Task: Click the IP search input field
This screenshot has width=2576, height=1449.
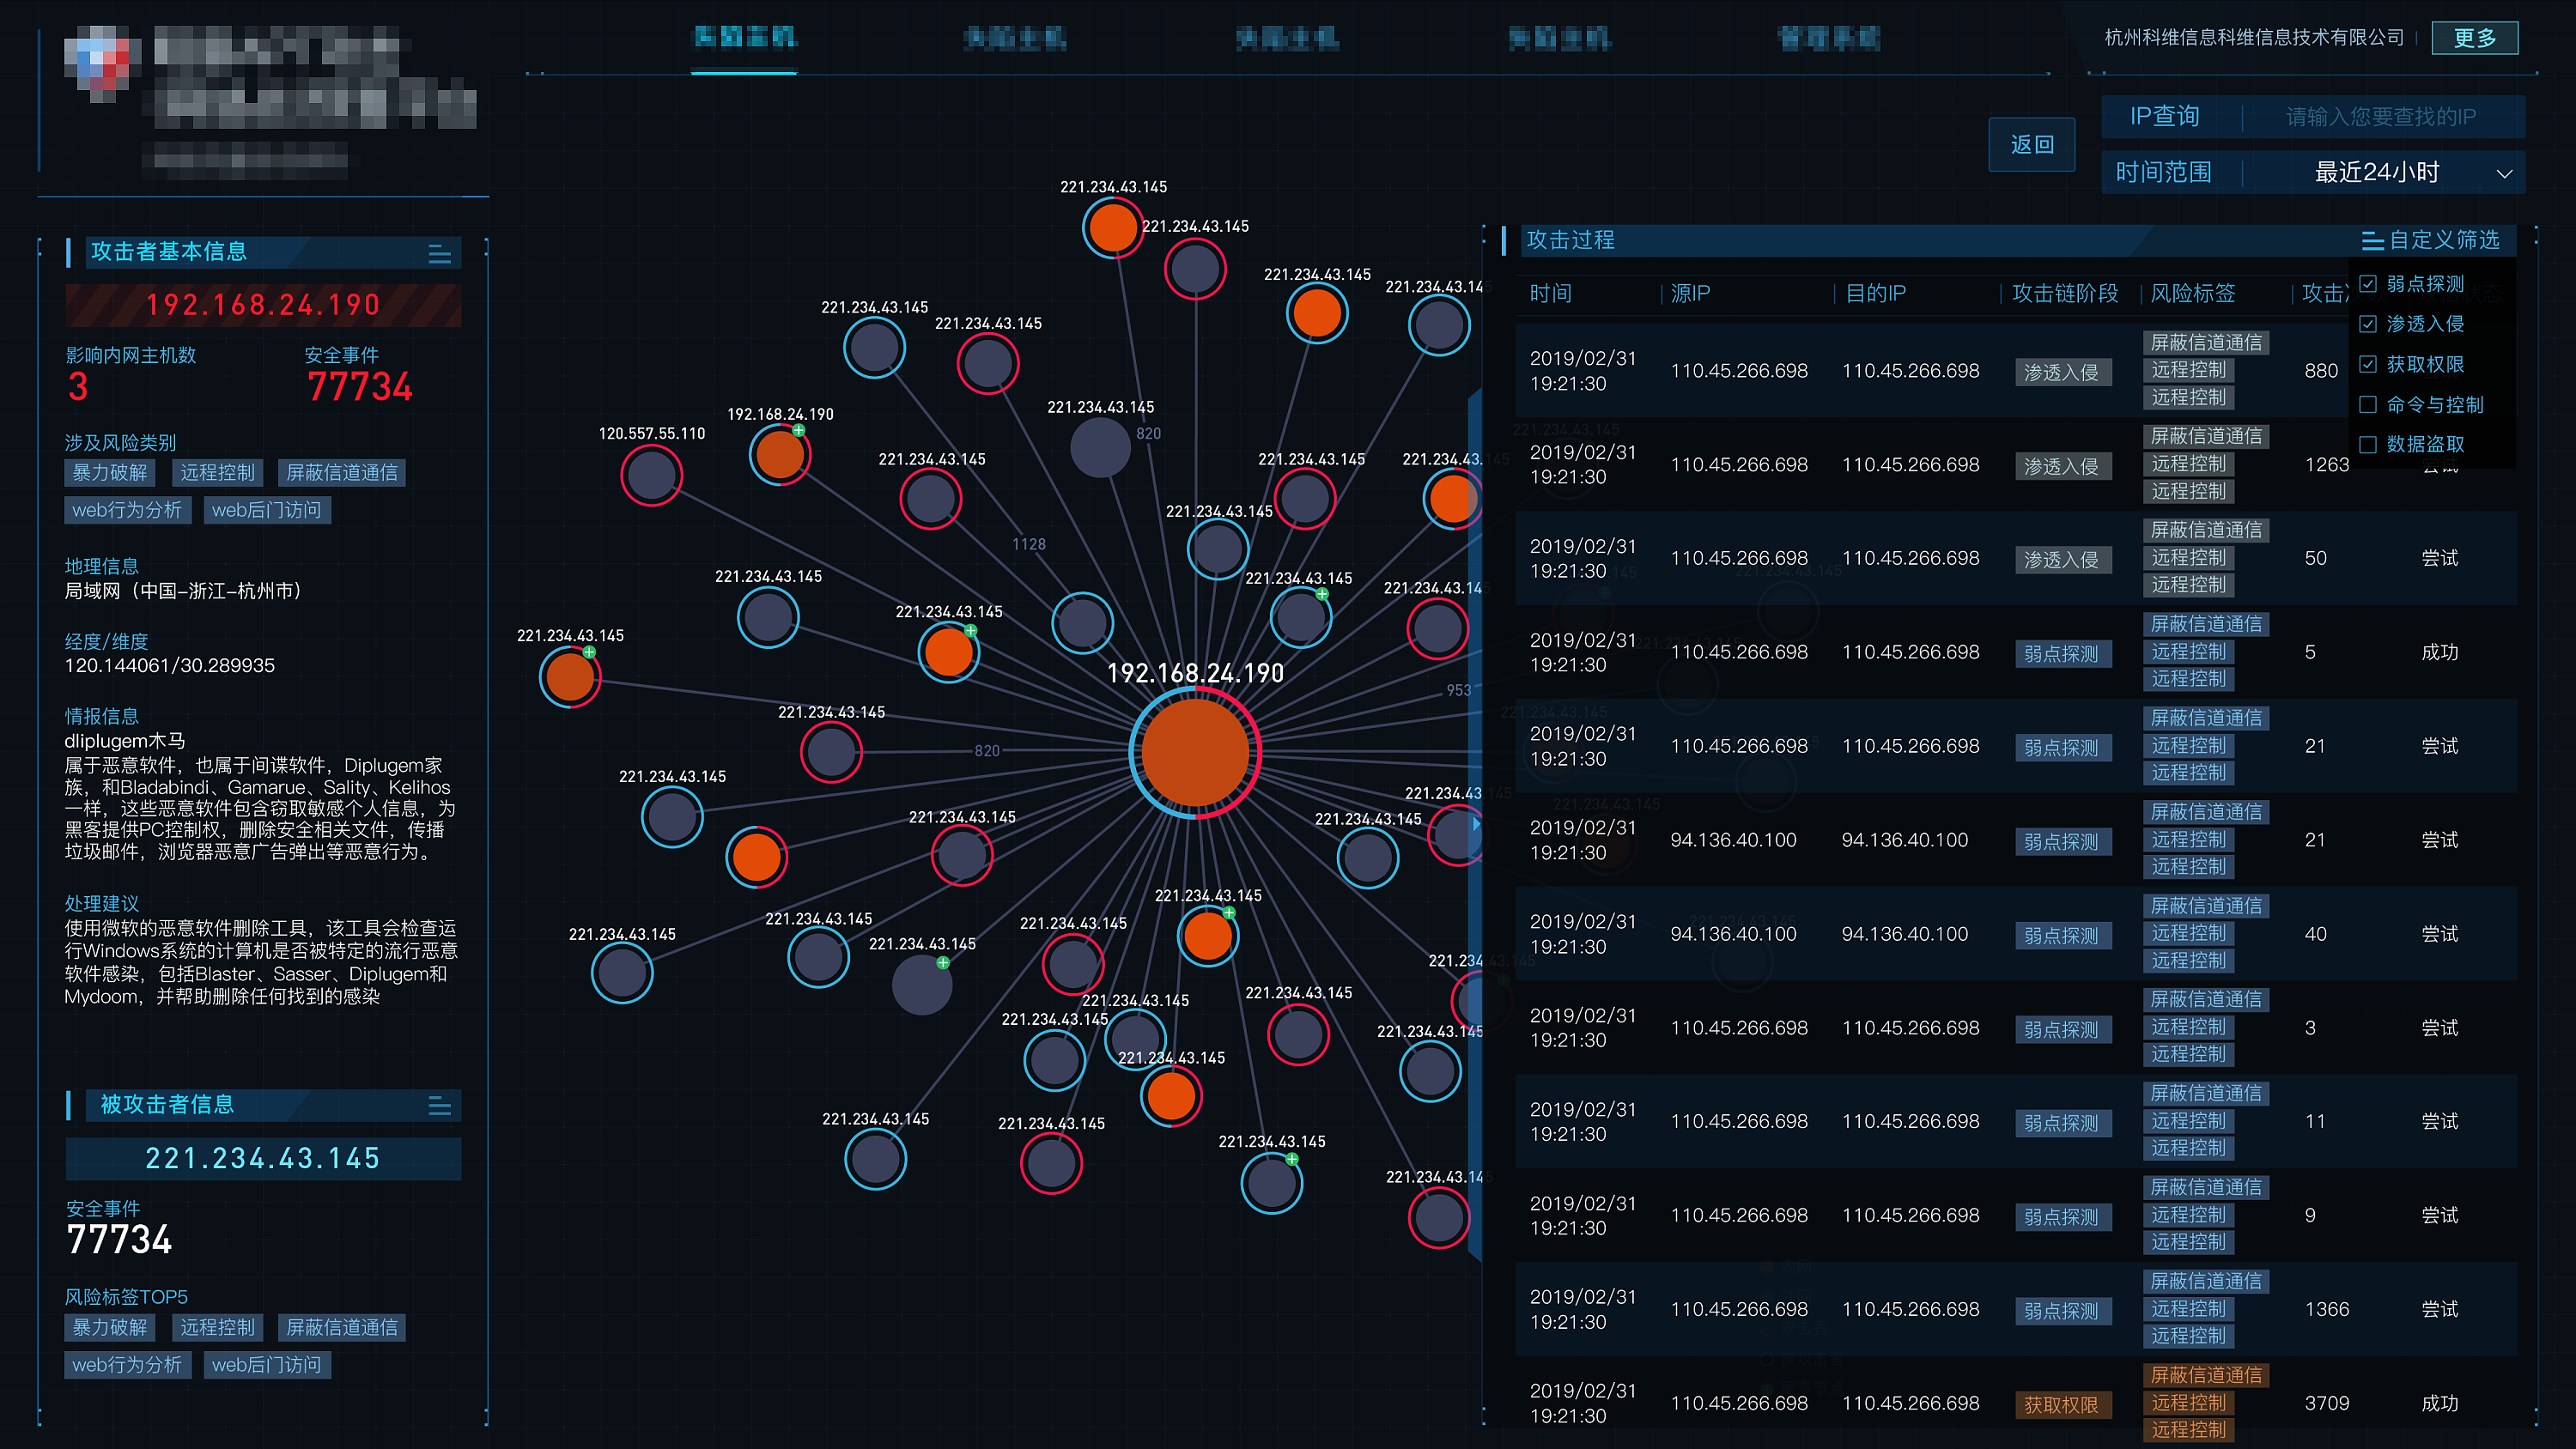Action: pyautogui.click(x=2380, y=117)
